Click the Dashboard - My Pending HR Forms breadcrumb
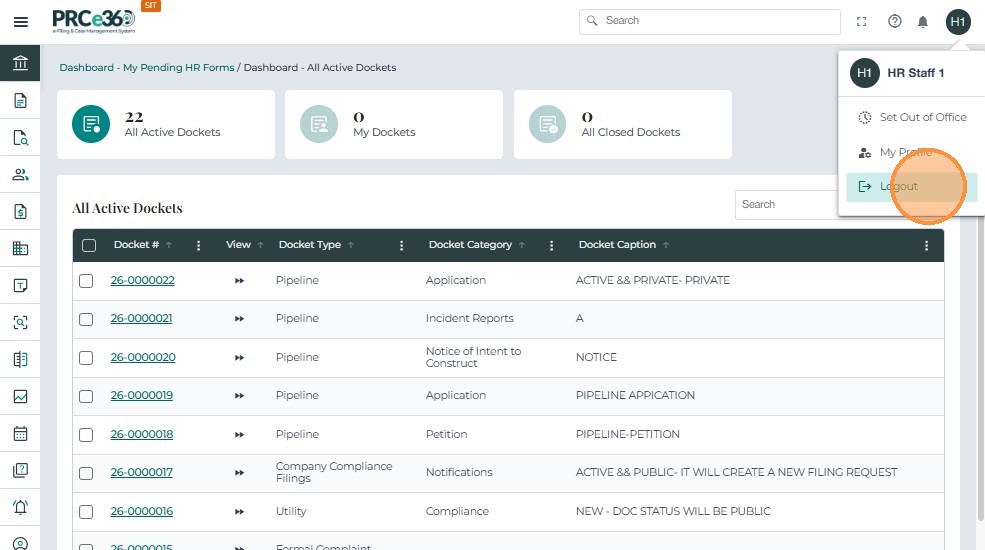The height and width of the screenshot is (550, 985). tap(147, 68)
